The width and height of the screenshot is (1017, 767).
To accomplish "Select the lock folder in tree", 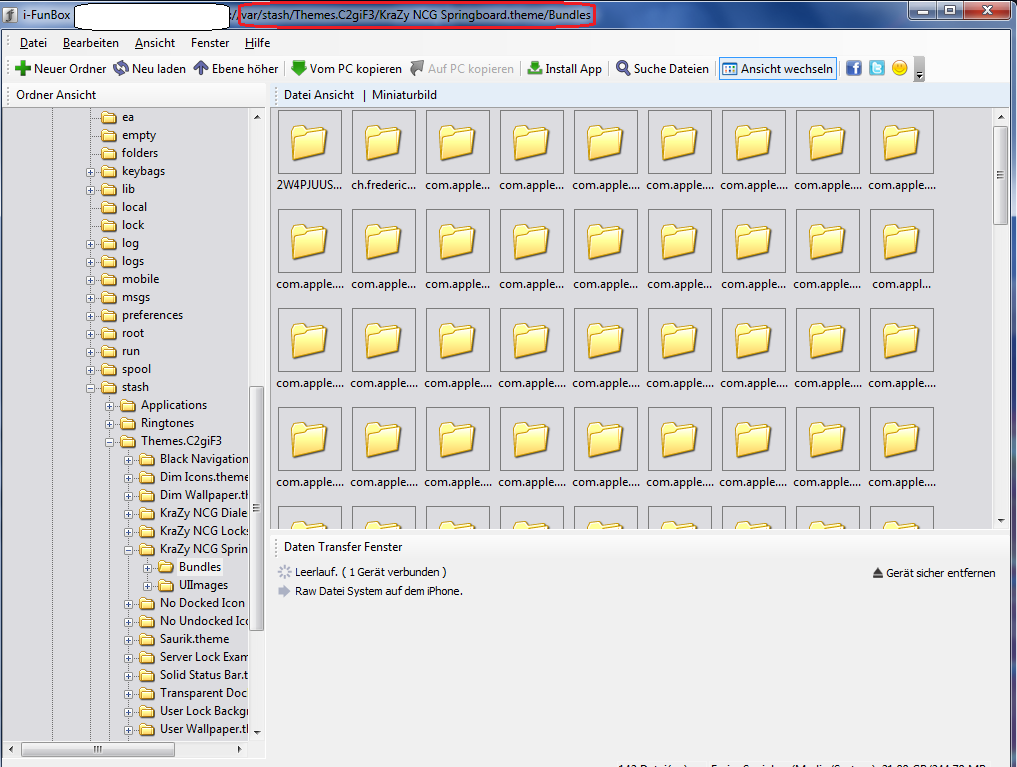I will coord(133,225).
